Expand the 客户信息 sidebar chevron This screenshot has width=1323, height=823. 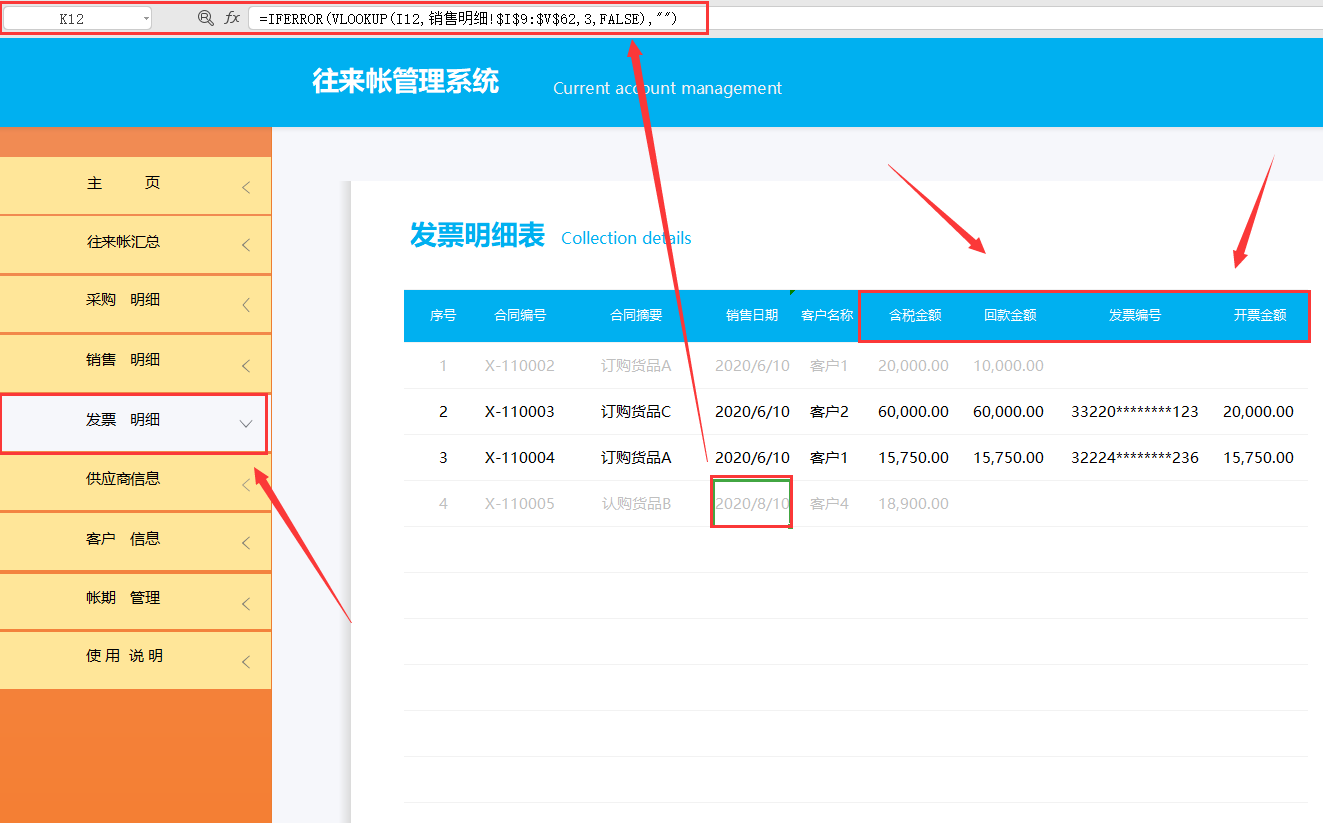[246, 542]
